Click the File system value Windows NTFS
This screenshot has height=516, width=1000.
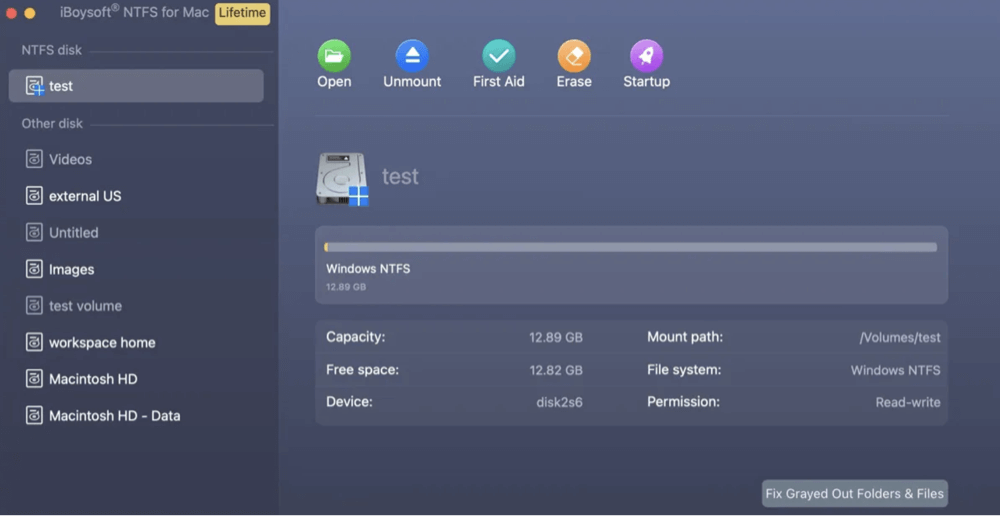[x=895, y=370]
